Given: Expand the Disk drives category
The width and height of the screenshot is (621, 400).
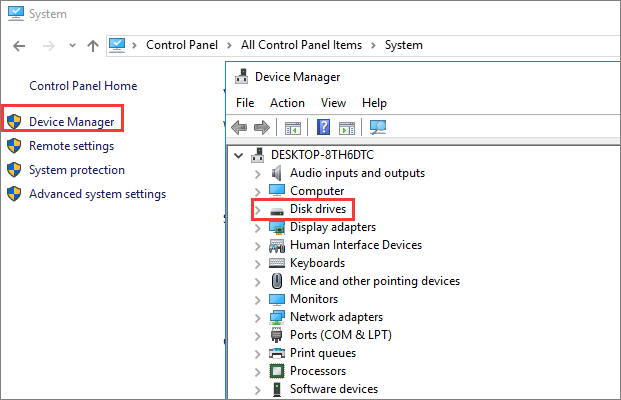Looking at the screenshot, I should 258,209.
